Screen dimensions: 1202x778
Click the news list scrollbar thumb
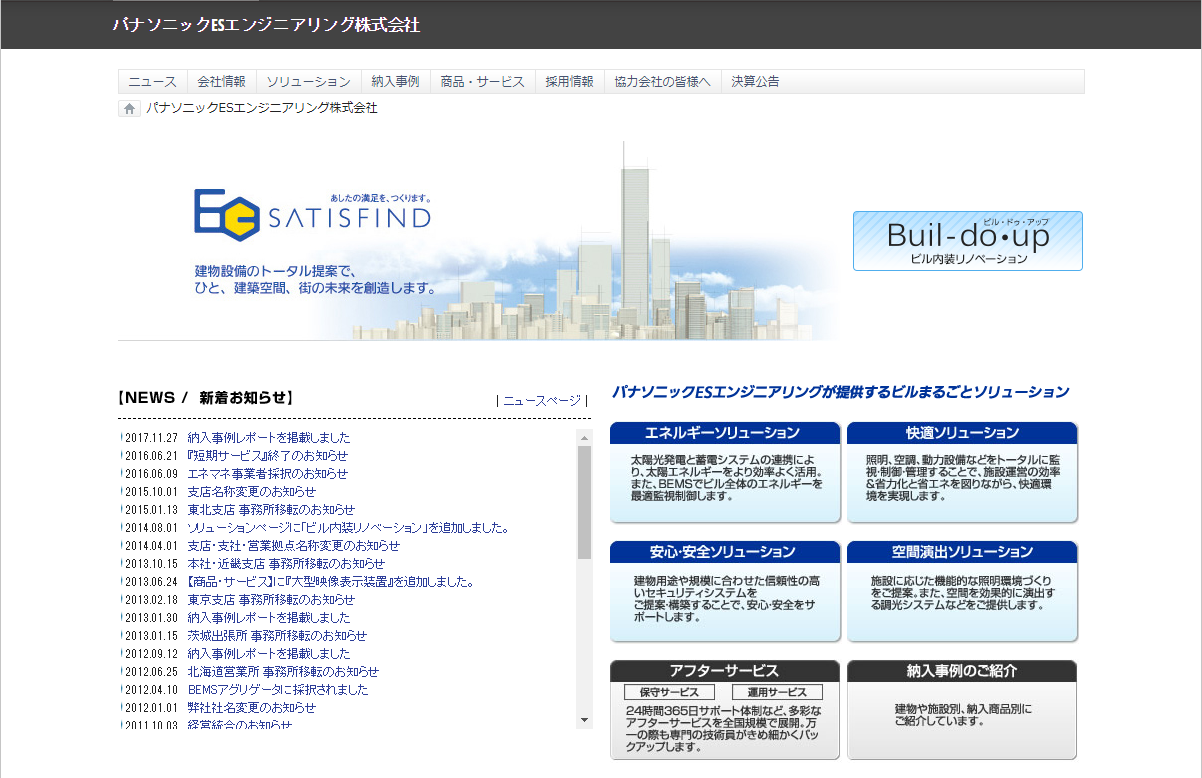click(584, 500)
